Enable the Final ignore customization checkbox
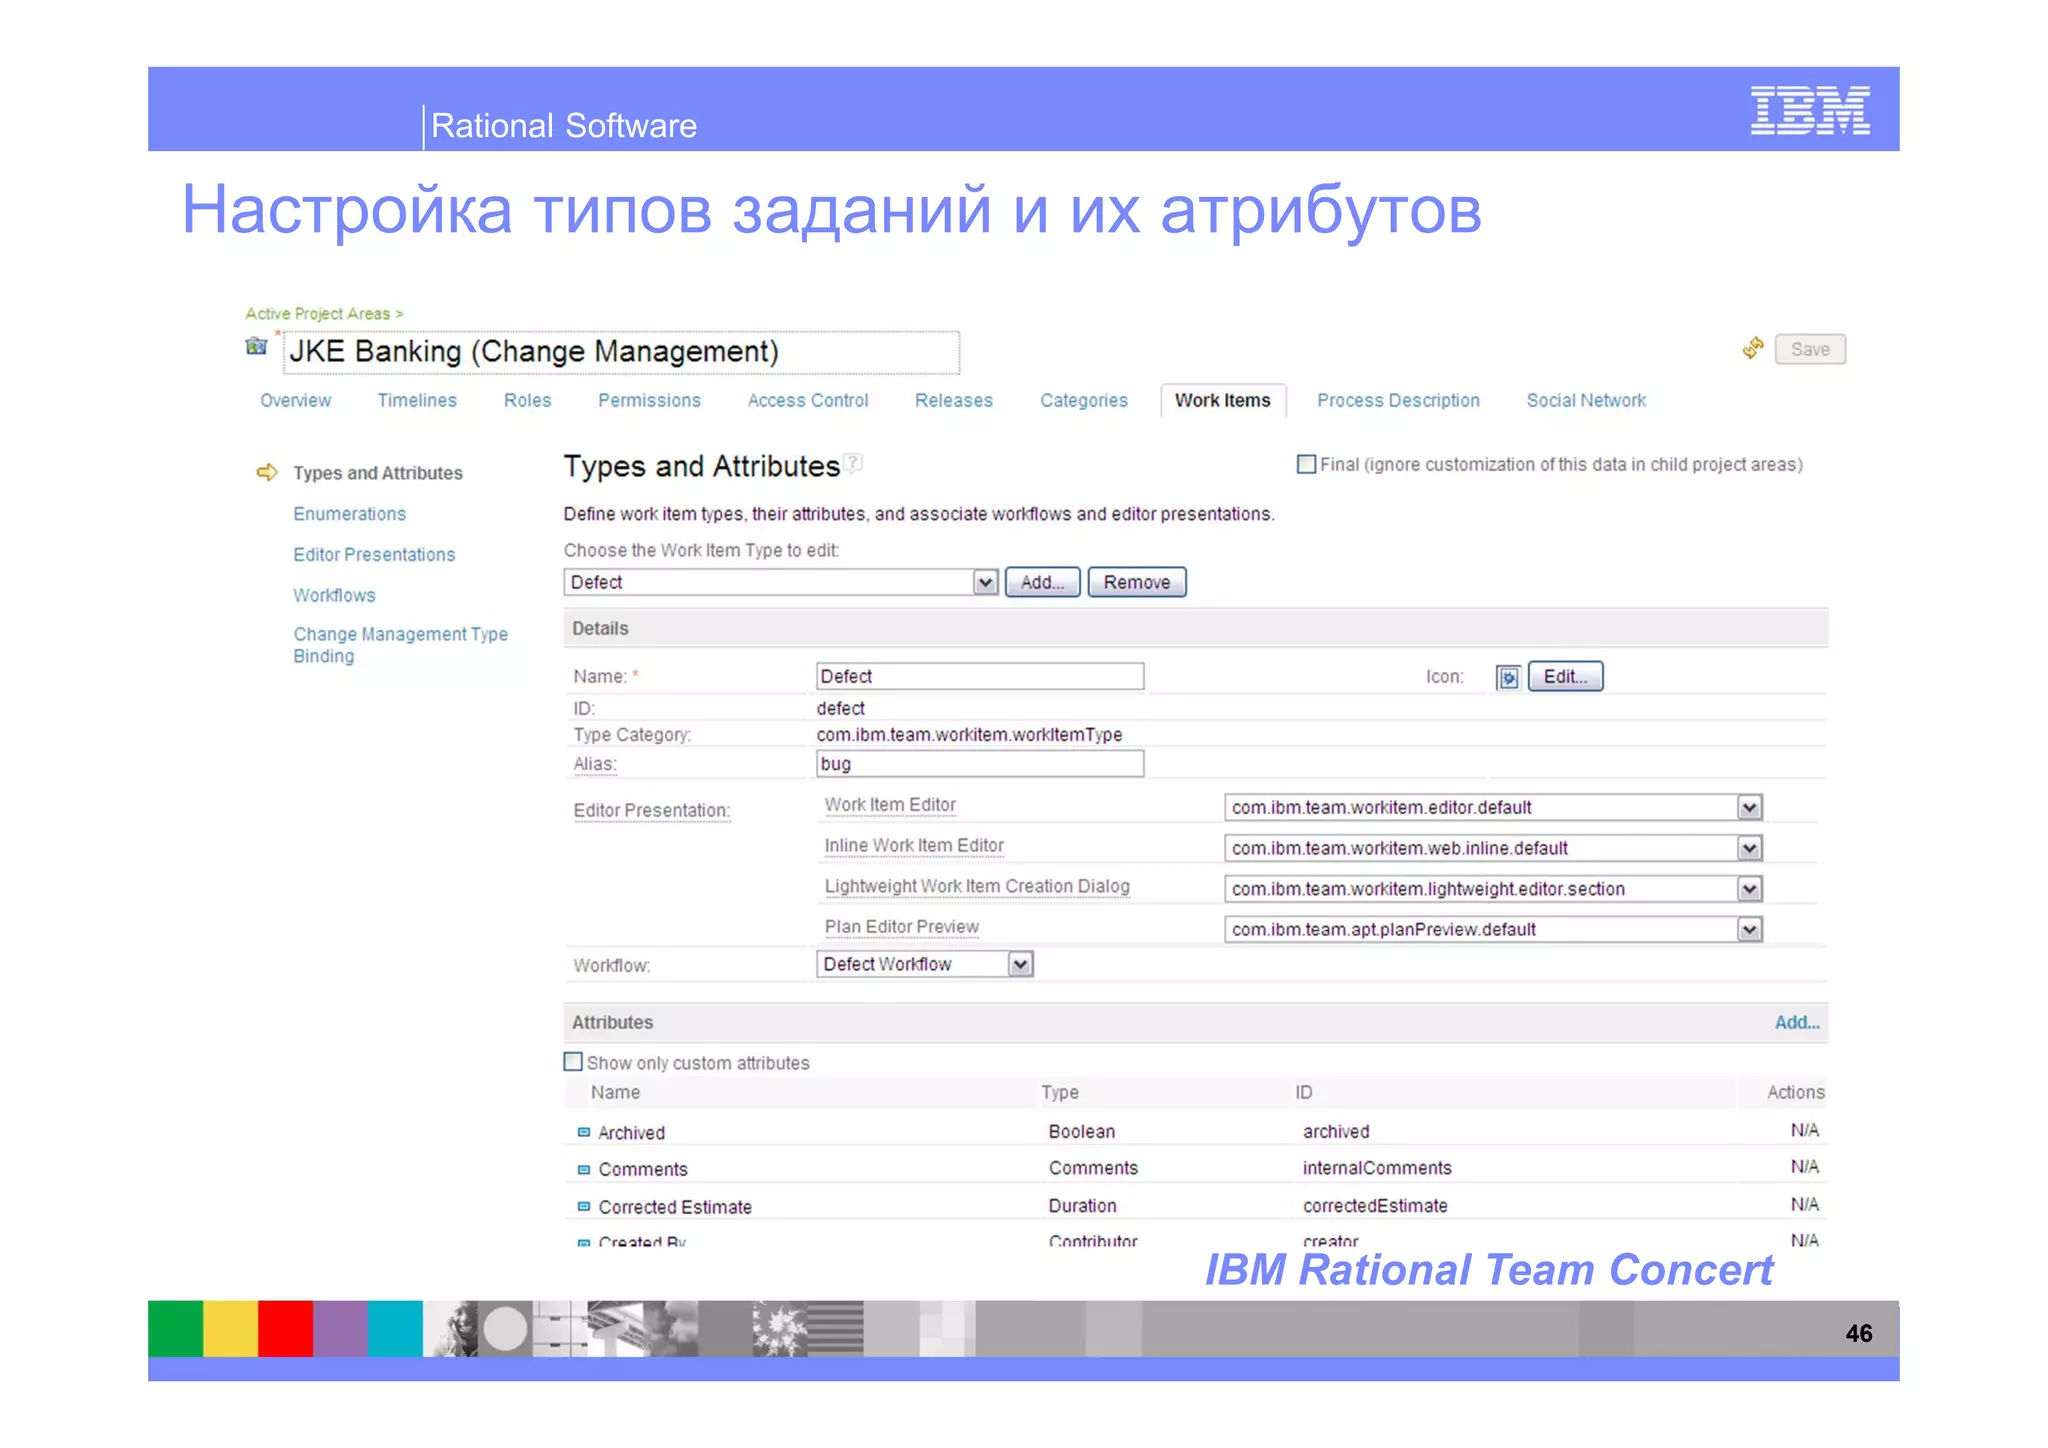The width and height of the screenshot is (2048, 1448). coord(1306,464)
